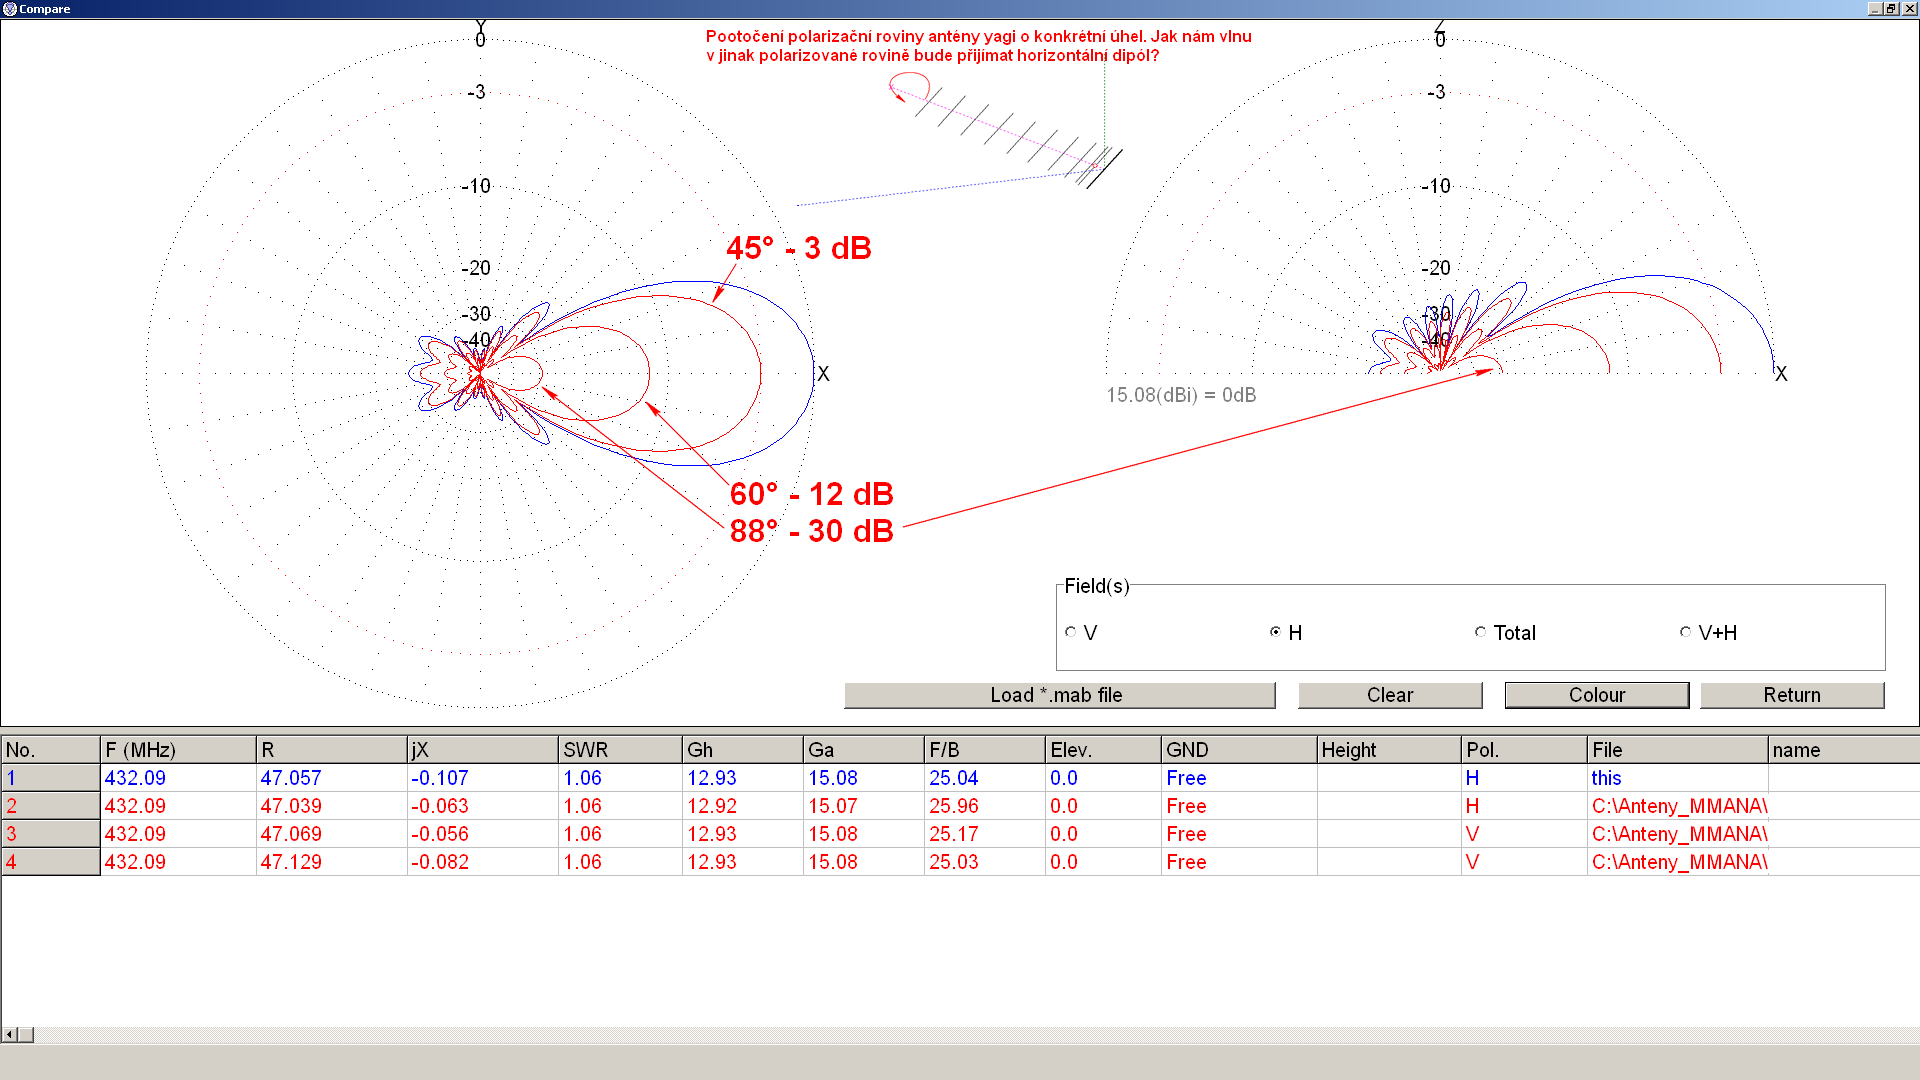Screen dimensions: 1920x1080
Task: Click the SWR column header
Action: pos(619,750)
